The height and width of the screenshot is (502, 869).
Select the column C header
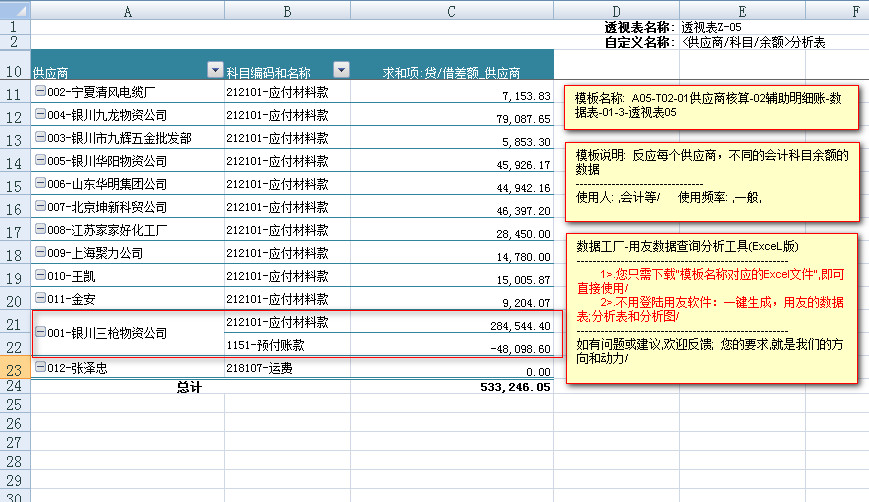point(452,10)
